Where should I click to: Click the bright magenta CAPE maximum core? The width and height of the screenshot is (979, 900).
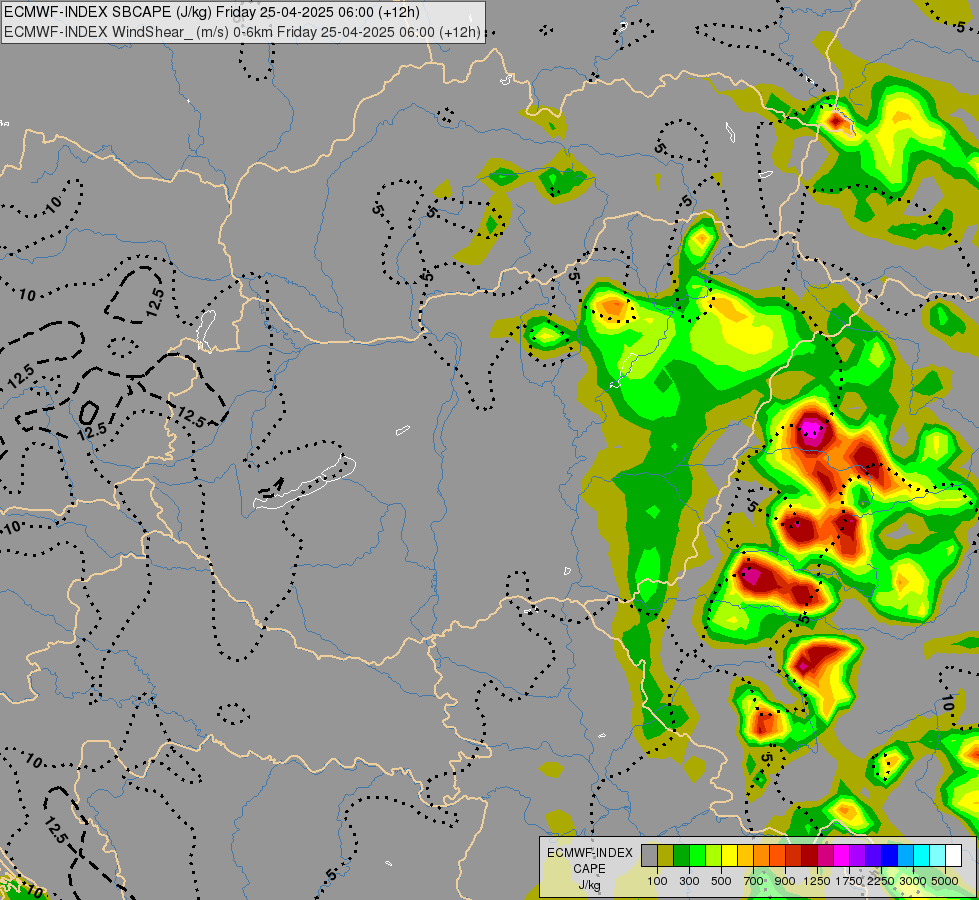(812, 430)
